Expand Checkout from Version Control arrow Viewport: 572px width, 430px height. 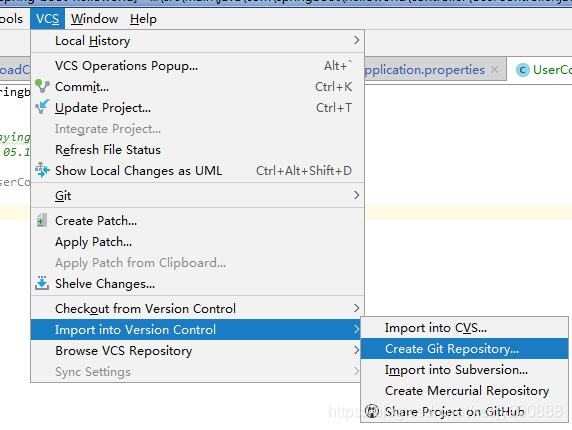356,308
